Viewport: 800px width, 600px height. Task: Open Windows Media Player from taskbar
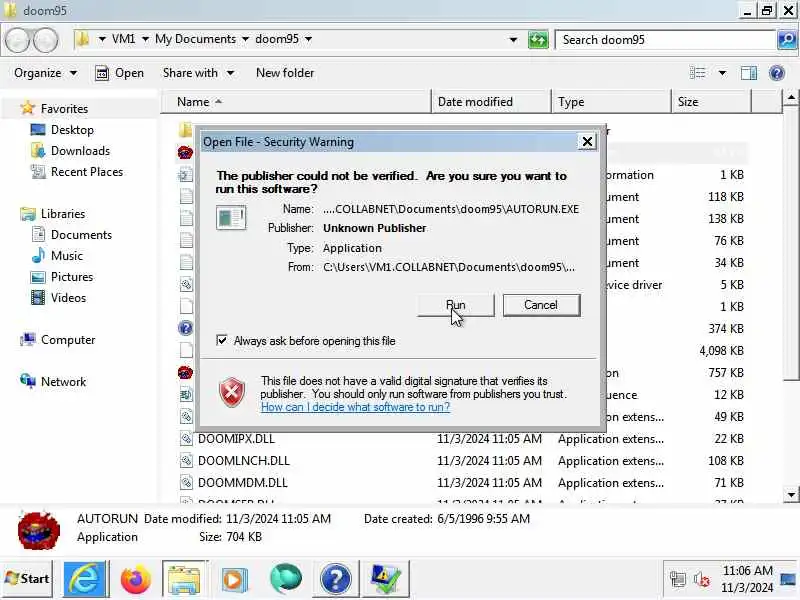pos(234,580)
